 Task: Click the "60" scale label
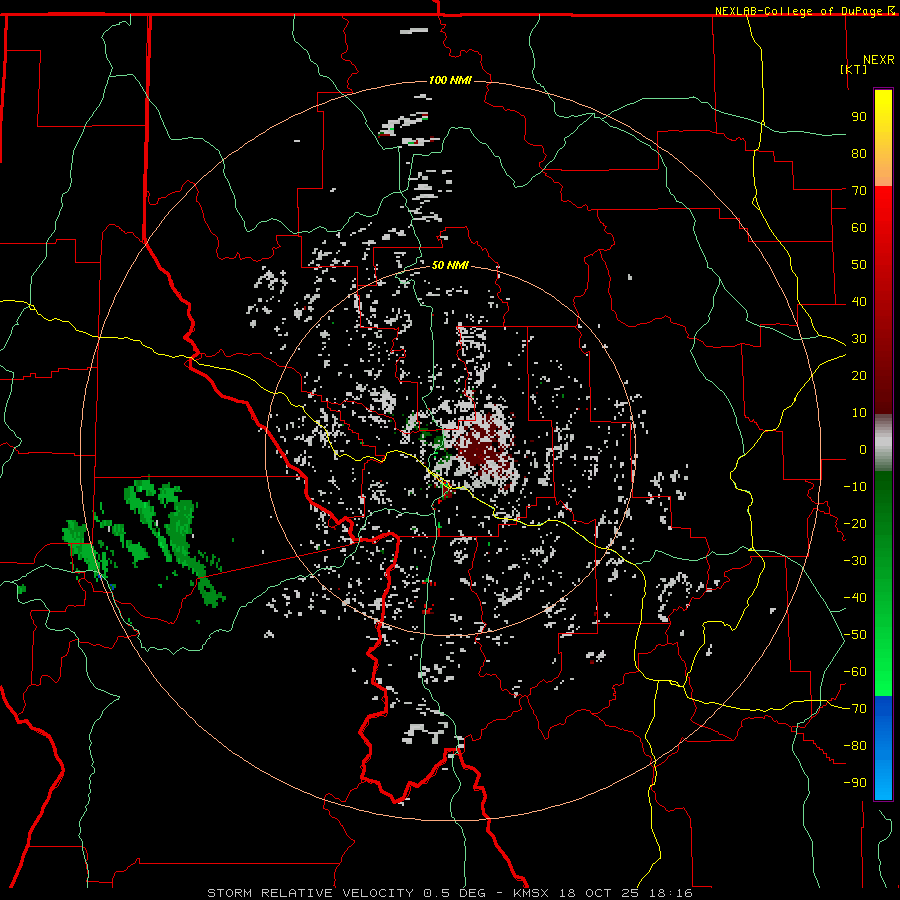point(859,227)
